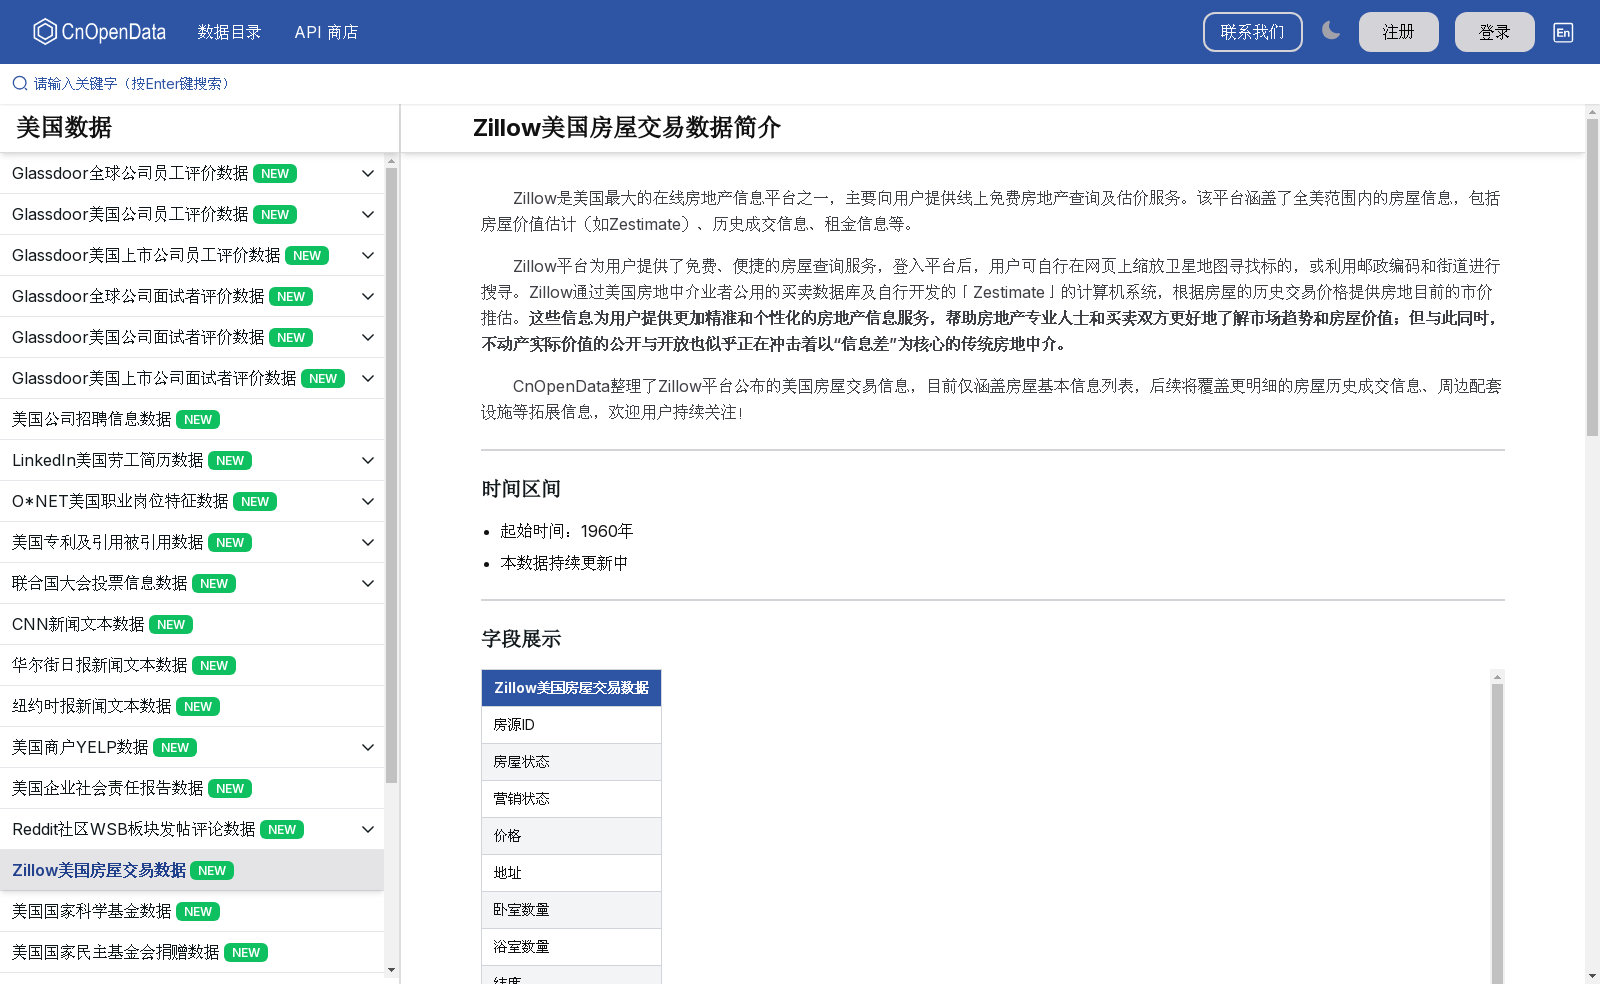The height and width of the screenshot is (1000, 1600).
Task: Click NEW badge beside Zillow美国房屋交易数据
Action: 212,871
